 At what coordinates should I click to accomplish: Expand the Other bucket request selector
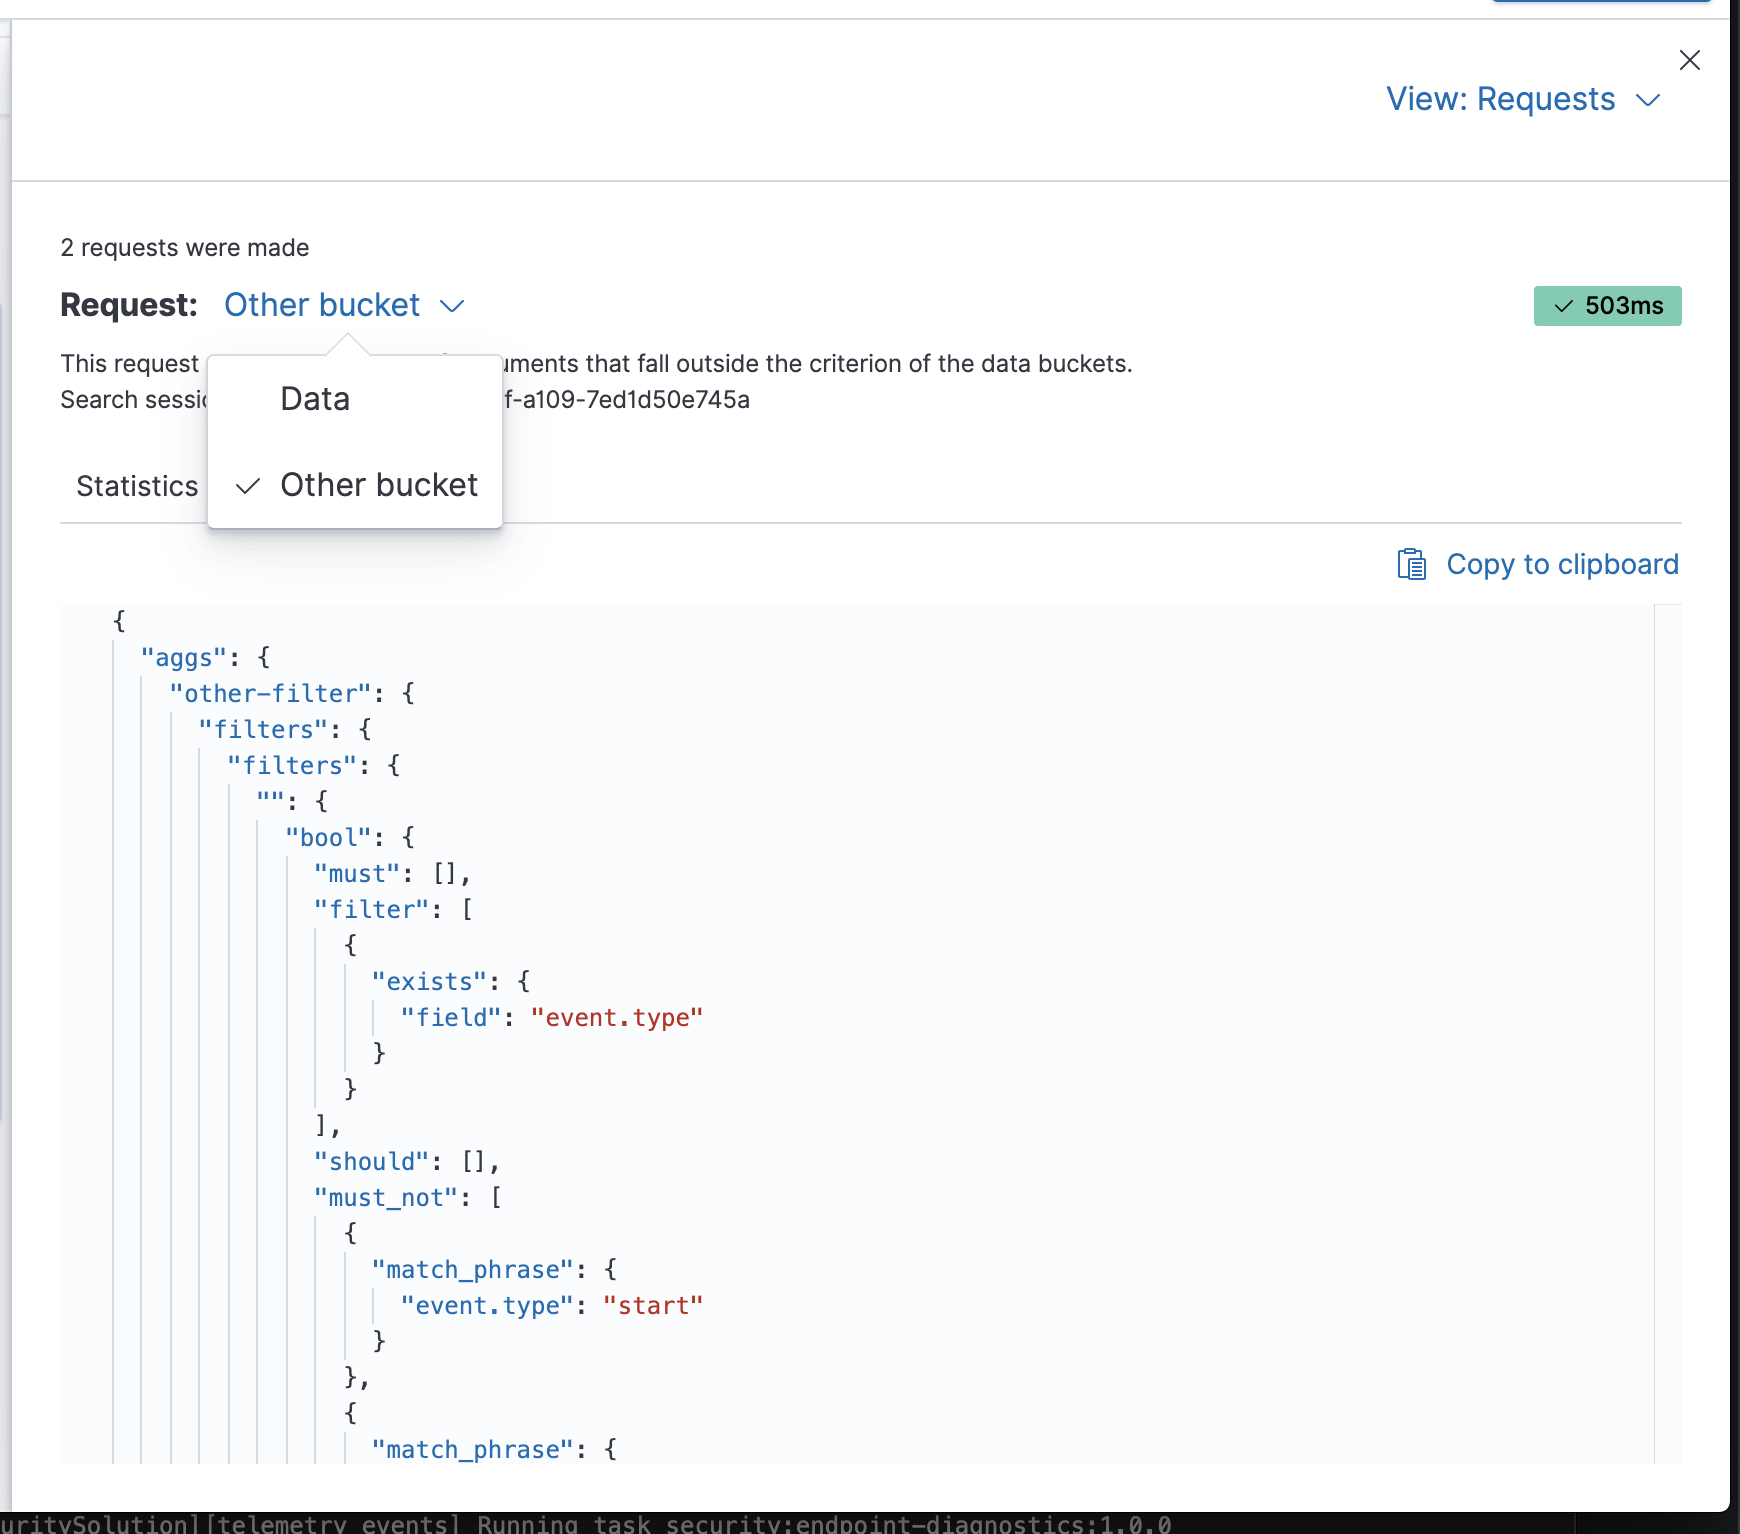(344, 305)
